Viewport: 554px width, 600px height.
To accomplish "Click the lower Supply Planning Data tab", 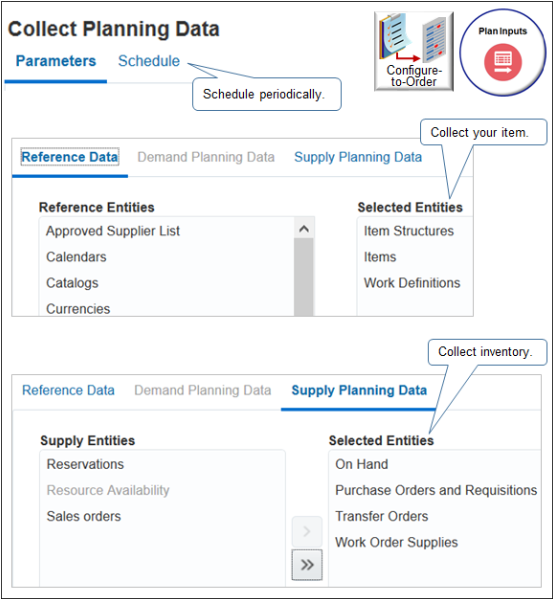I will pyautogui.click(x=359, y=390).
